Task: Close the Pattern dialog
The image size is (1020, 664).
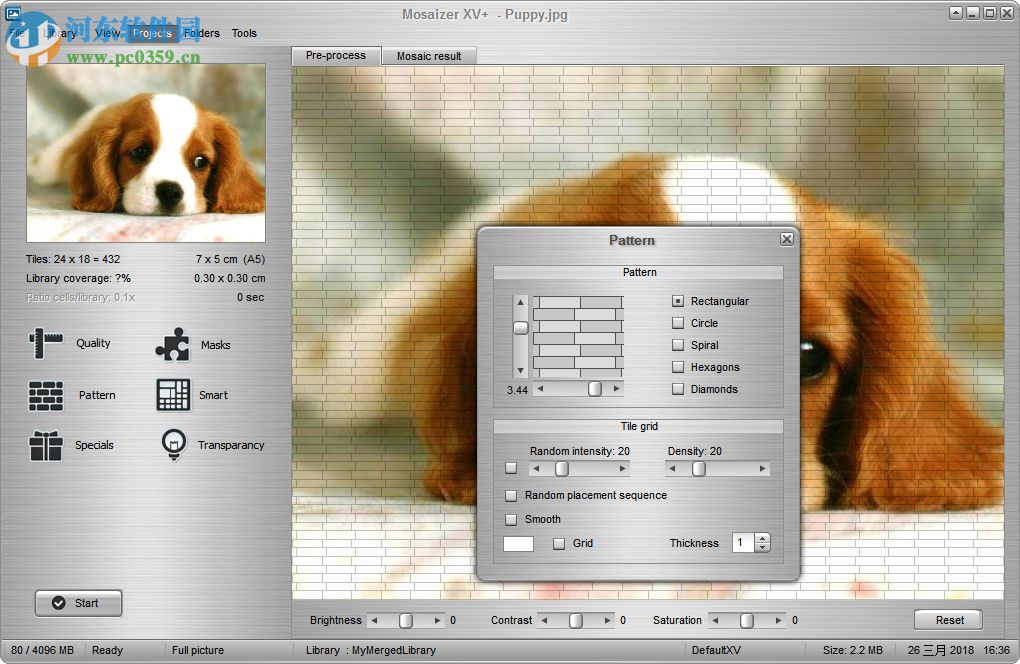Action: (x=787, y=239)
